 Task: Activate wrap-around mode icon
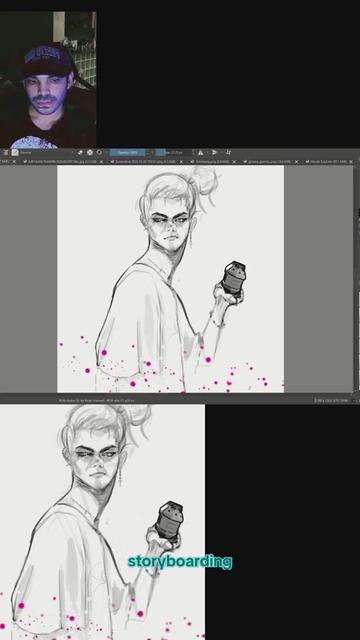[228, 152]
